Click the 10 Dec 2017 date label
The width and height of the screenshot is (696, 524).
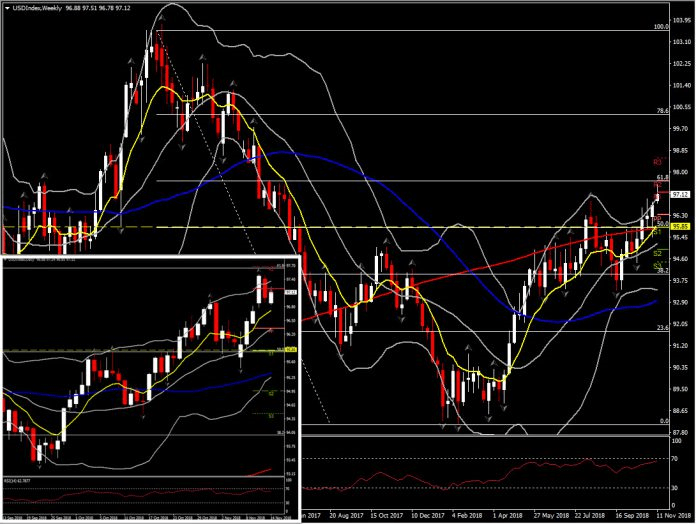click(x=428, y=516)
